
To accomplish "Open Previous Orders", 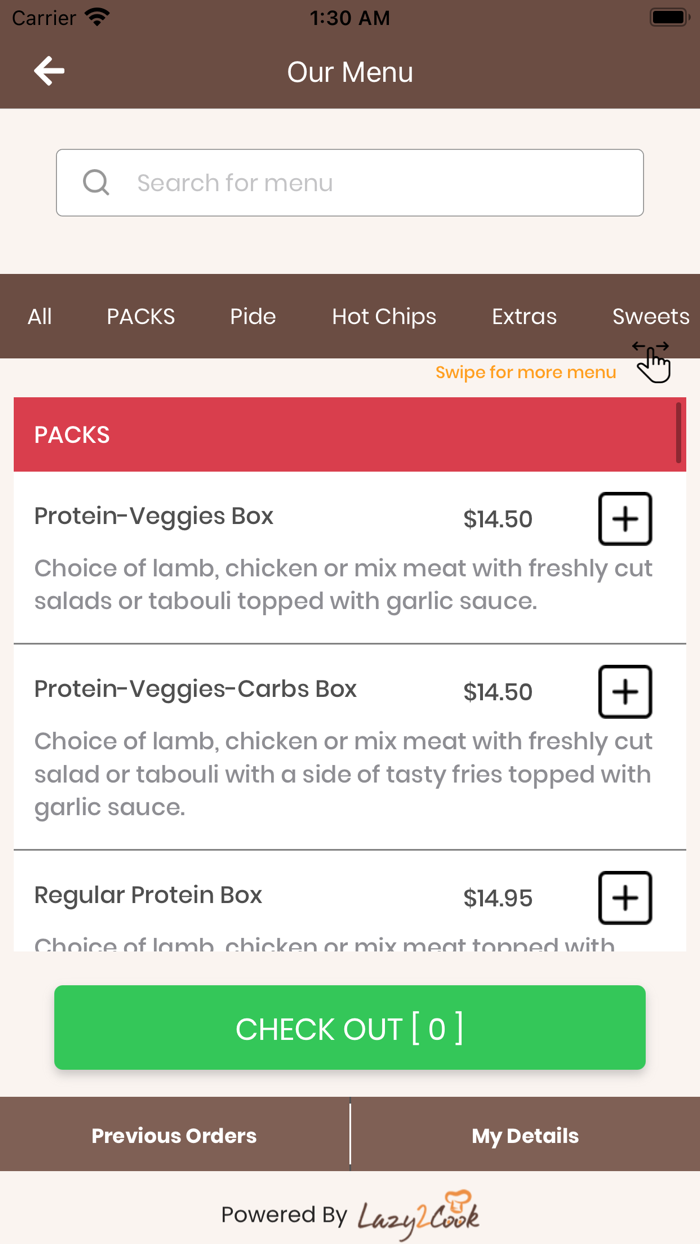I will click(173, 1135).
